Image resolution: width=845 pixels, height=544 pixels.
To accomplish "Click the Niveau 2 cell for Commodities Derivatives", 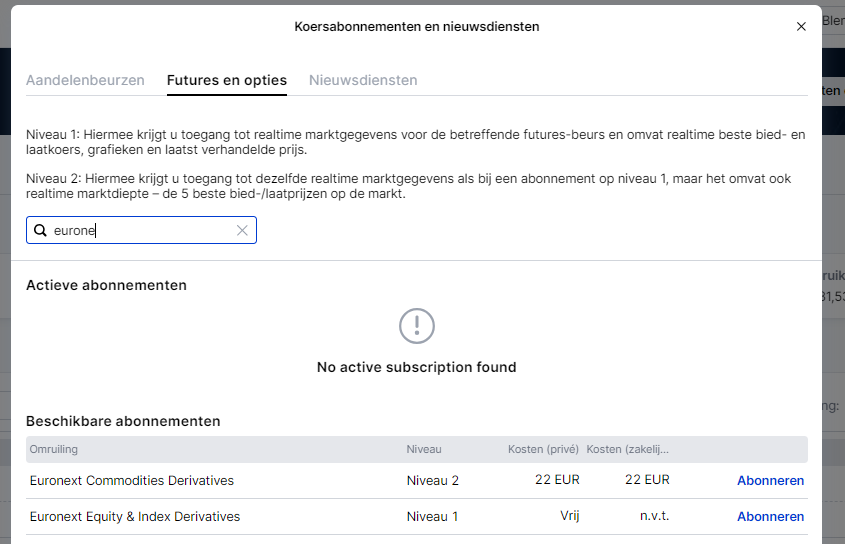I will pos(433,481).
